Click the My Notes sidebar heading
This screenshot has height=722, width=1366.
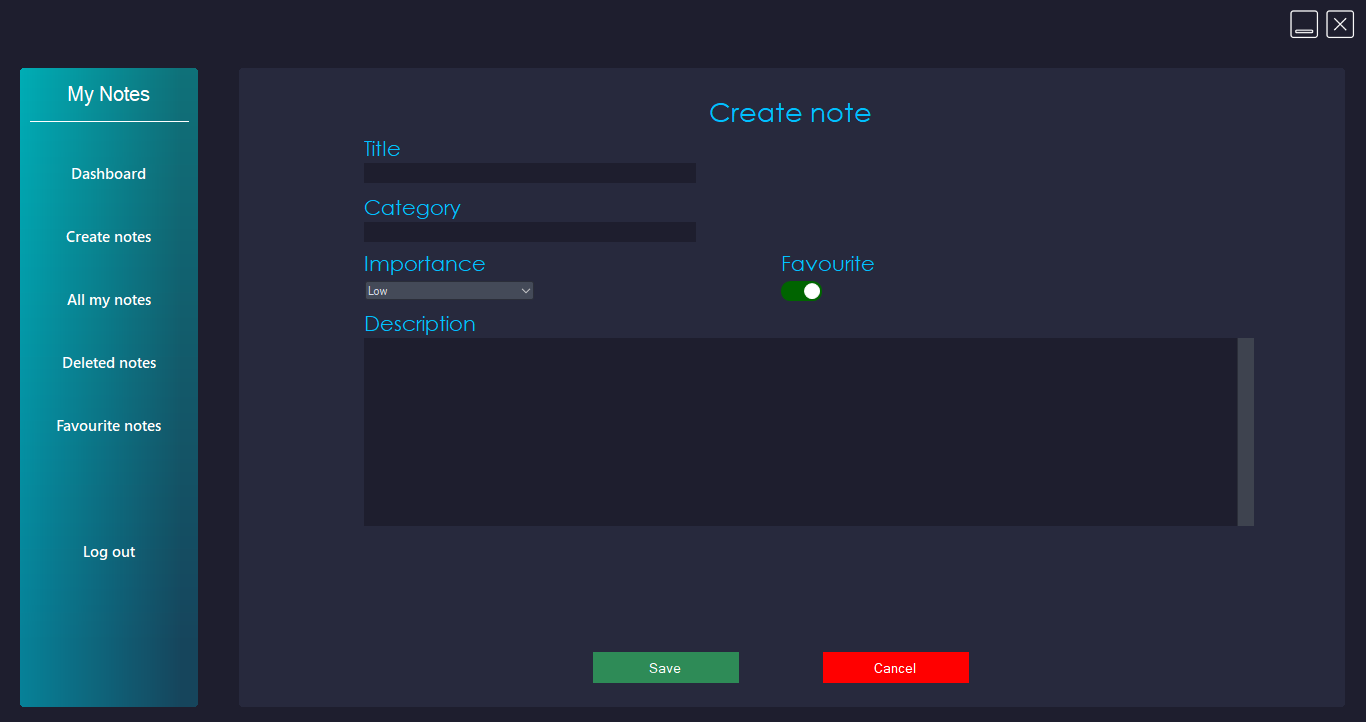[x=109, y=94]
